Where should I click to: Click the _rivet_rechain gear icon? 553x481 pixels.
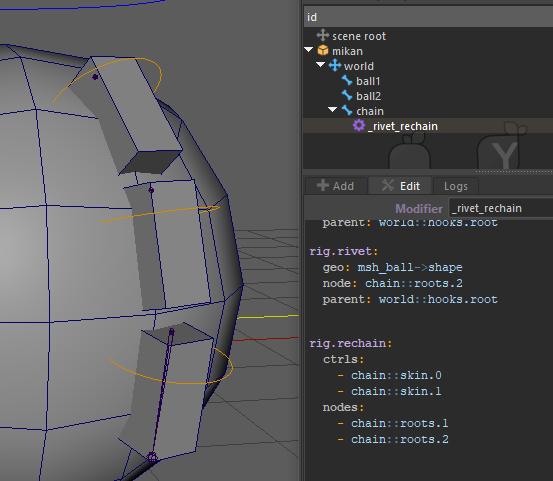pyautogui.click(x=359, y=126)
